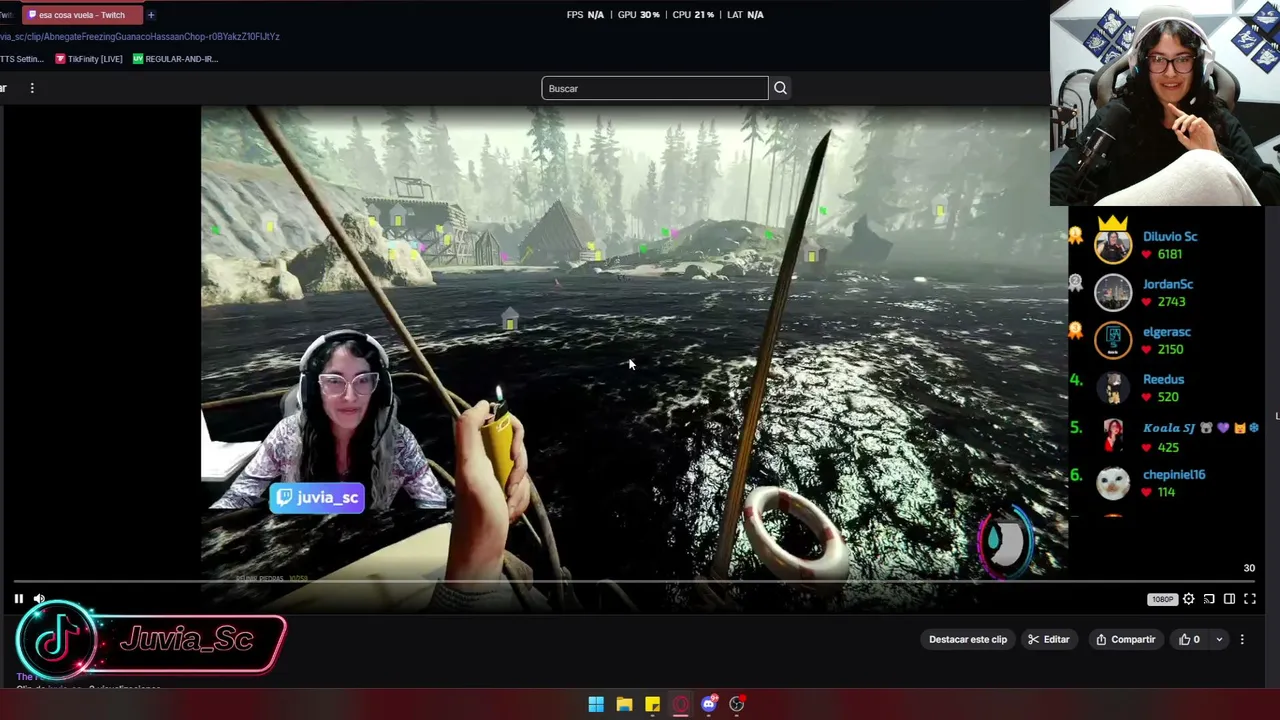Click the search magnifier button
This screenshot has width=1280, height=720.
coord(780,88)
